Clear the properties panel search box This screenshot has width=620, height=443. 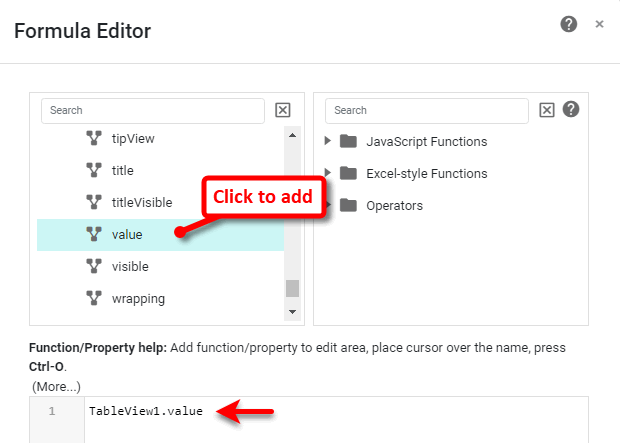coord(283,110)
